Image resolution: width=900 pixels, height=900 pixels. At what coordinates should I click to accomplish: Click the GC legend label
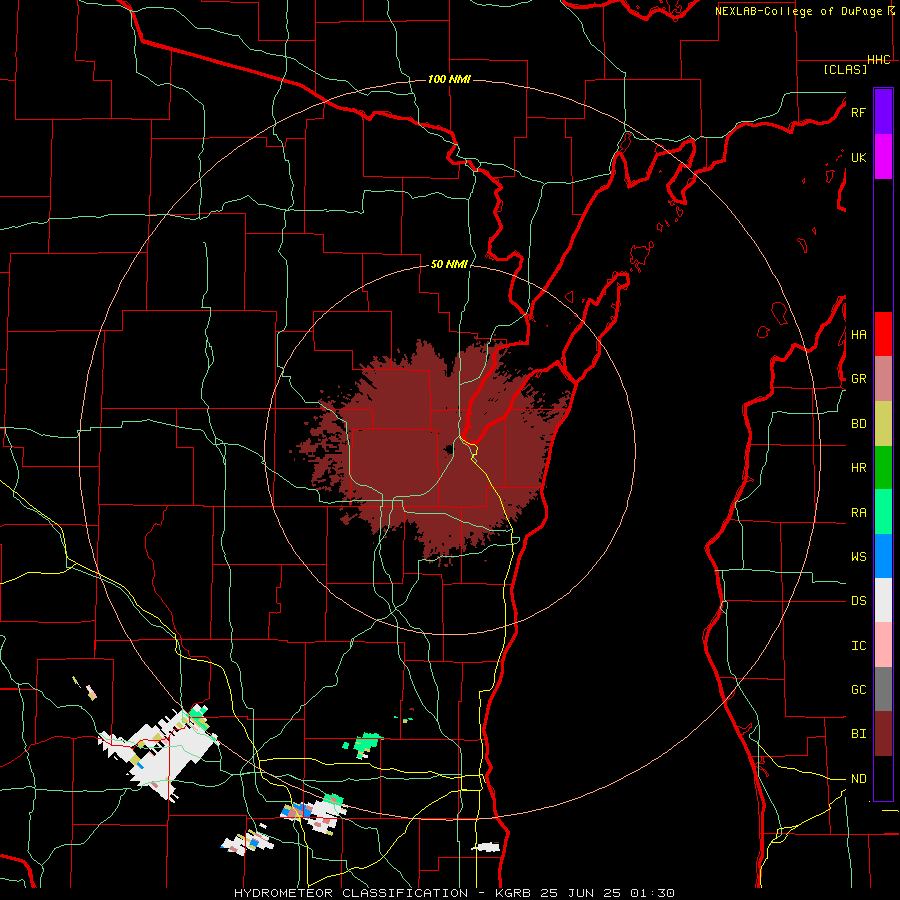tap(859, 689)
